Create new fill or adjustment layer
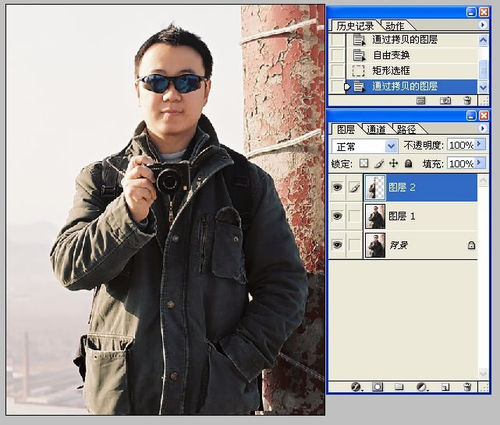The height and width of the screenshot is (425, 500). tap(422, 387)
